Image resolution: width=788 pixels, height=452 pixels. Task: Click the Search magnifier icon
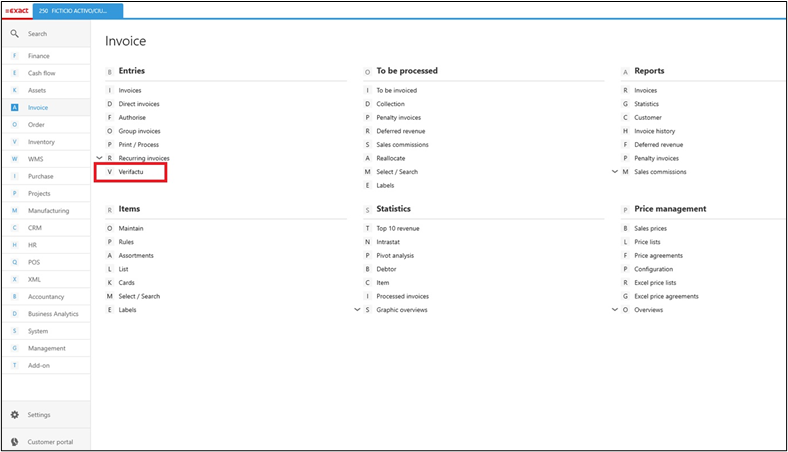click(x=14, y=34)
